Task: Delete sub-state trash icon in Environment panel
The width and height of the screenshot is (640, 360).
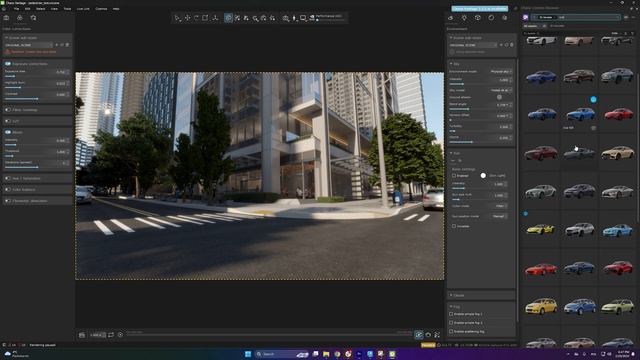Action: (x=511, y=45)
